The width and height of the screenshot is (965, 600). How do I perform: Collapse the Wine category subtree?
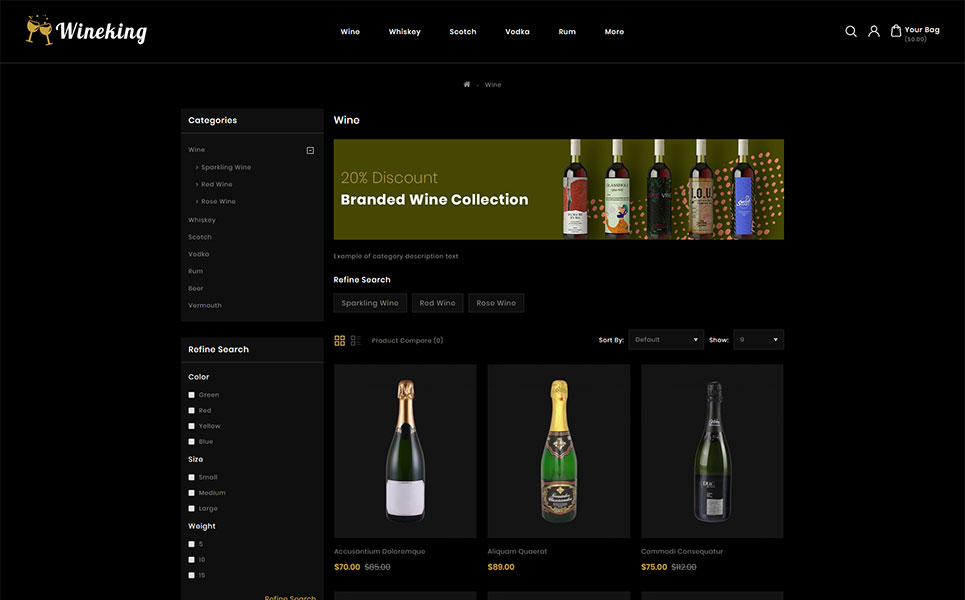(x=310, y=150)
